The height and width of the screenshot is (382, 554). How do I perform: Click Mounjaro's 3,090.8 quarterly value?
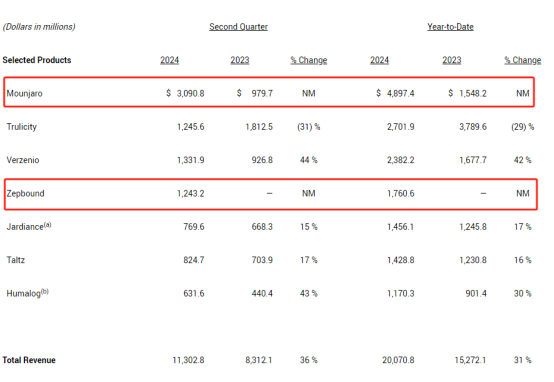tap(190, 93)
